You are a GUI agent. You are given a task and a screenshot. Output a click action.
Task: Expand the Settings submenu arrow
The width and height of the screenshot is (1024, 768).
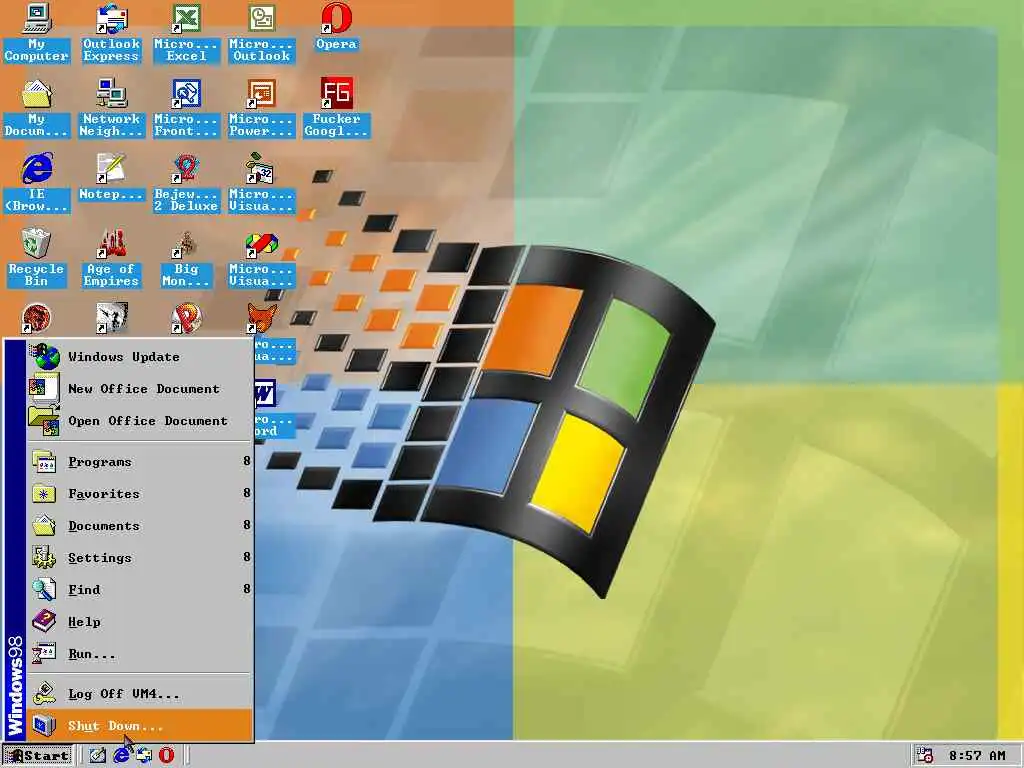247,557
